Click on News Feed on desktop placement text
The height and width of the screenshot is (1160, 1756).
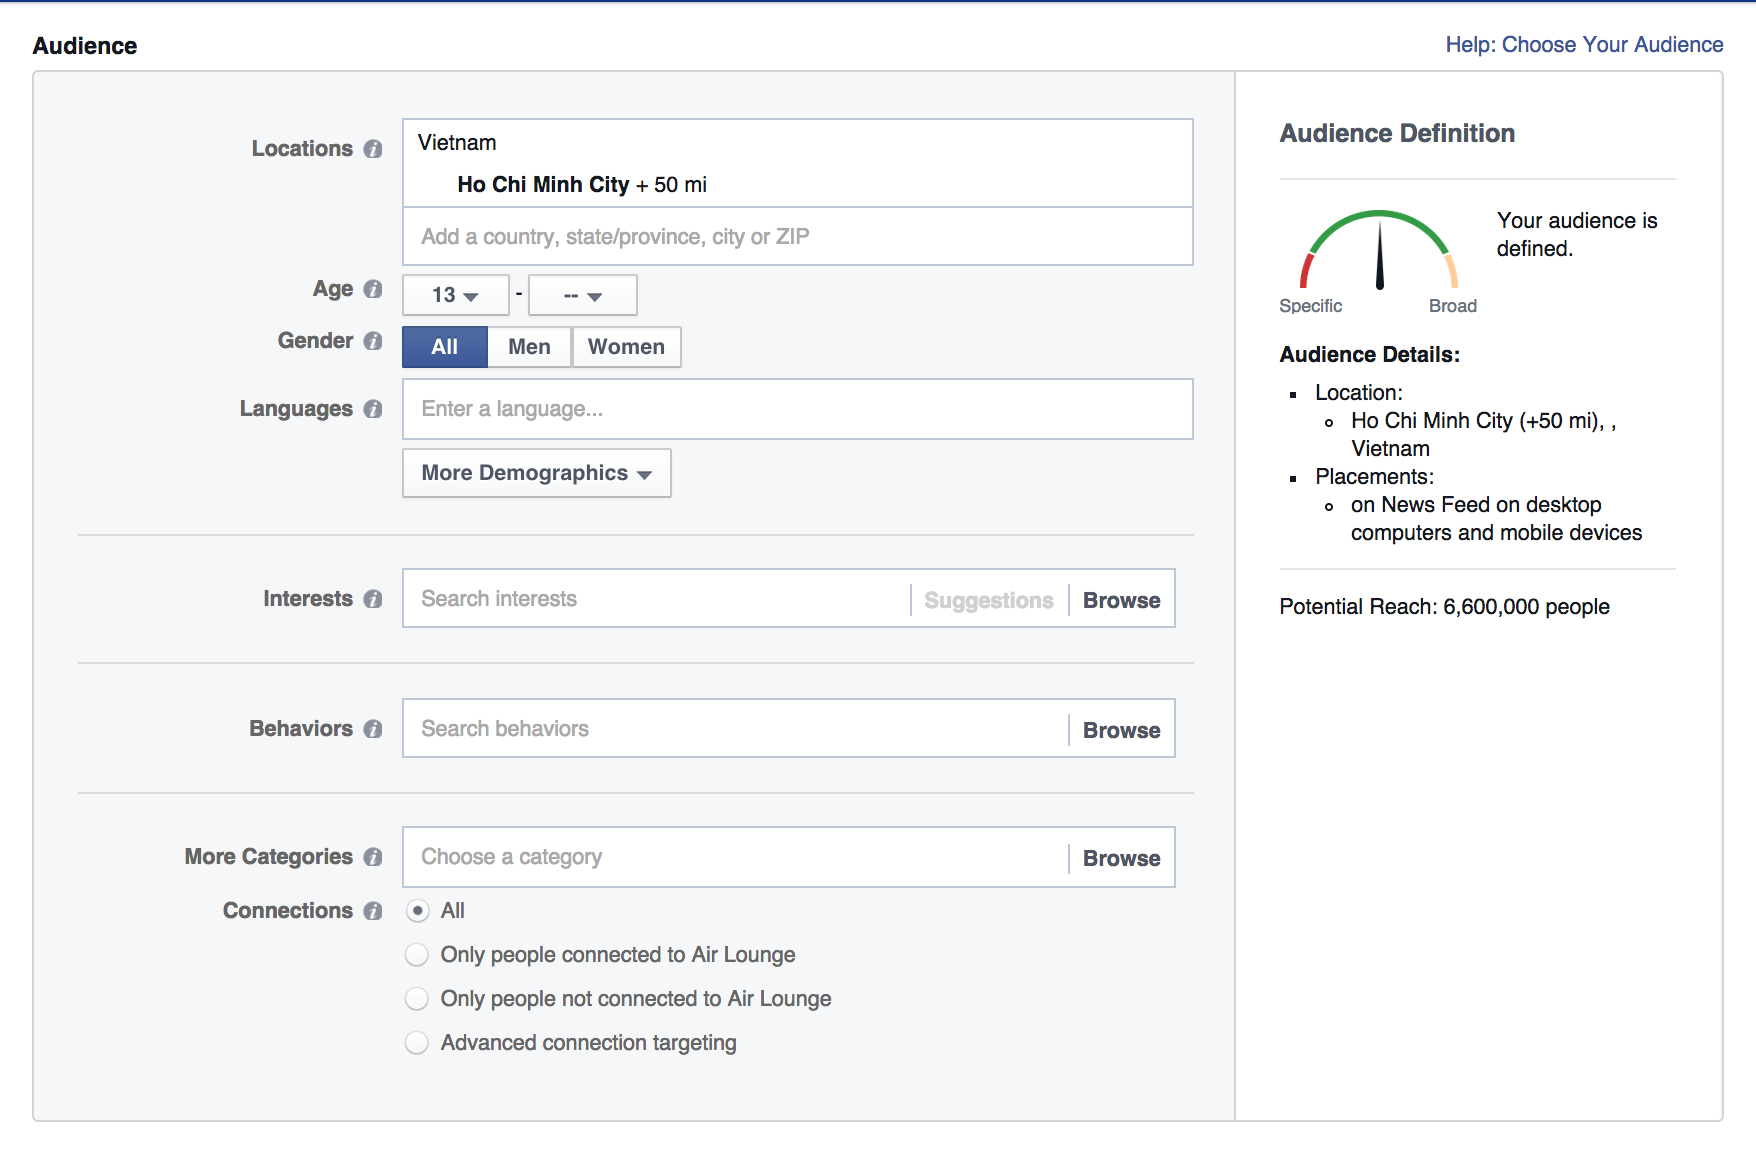(1496, 519)
